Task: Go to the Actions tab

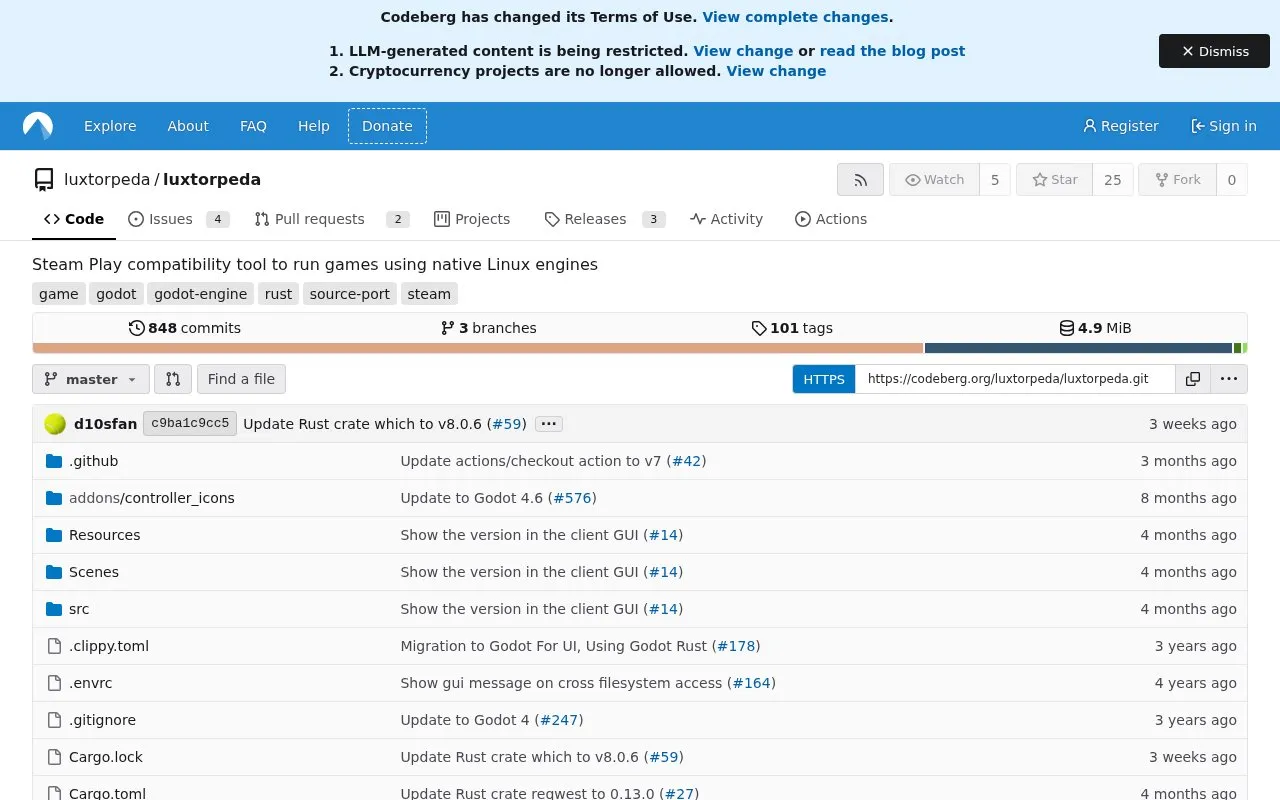Action: (x=830, y=219)
